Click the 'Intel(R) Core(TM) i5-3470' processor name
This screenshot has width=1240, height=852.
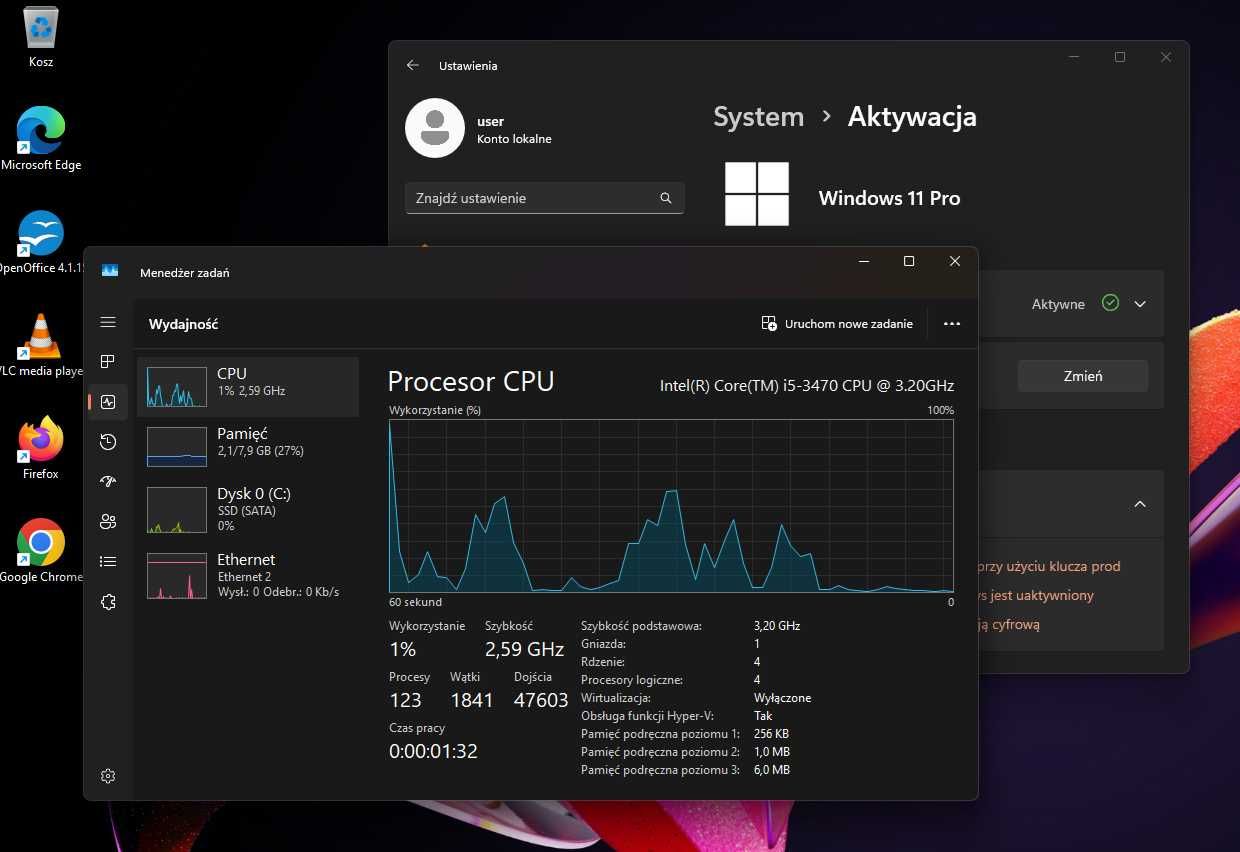(x=807, y=385)
